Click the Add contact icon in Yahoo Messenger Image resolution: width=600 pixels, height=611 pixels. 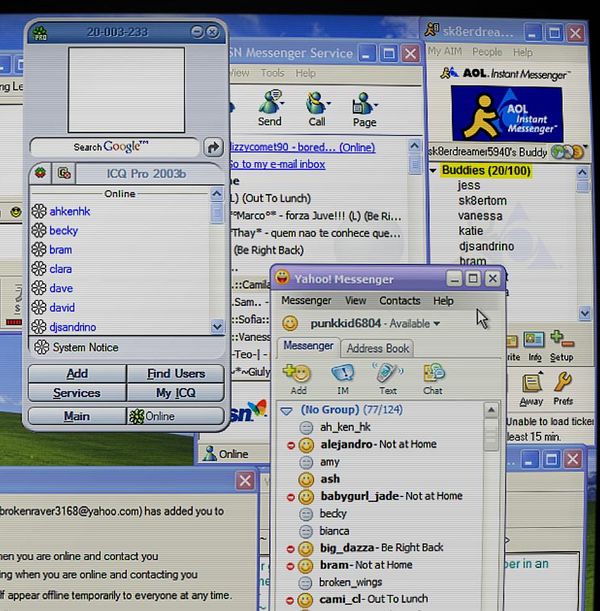coord(297,373)
